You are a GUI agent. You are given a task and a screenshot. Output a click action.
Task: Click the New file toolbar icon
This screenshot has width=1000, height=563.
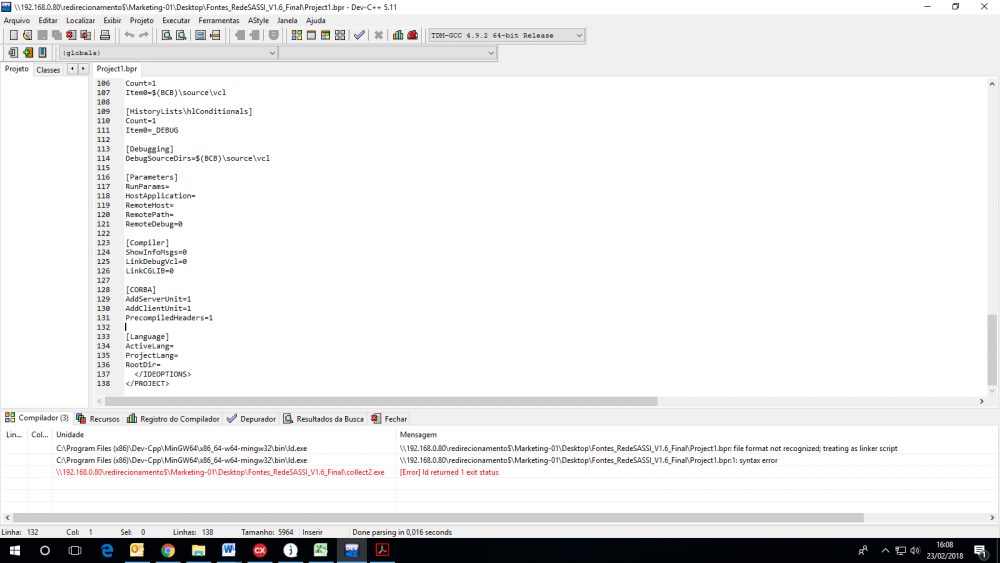[13, 35]
